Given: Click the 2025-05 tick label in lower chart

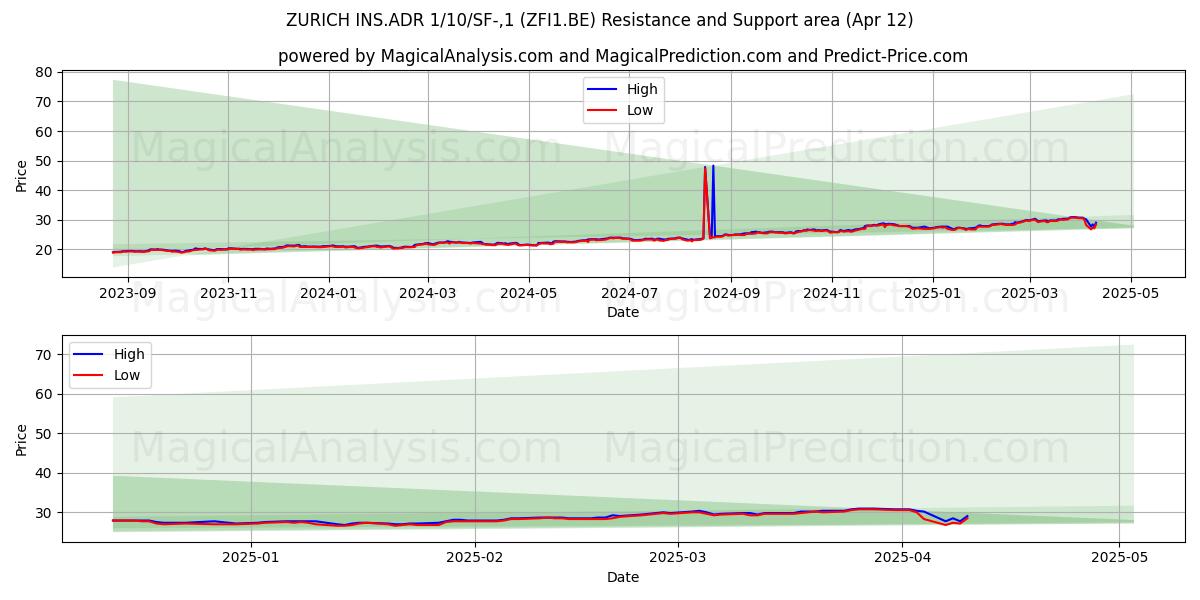Looking at the screenshot, I should tap(1119, 558).
